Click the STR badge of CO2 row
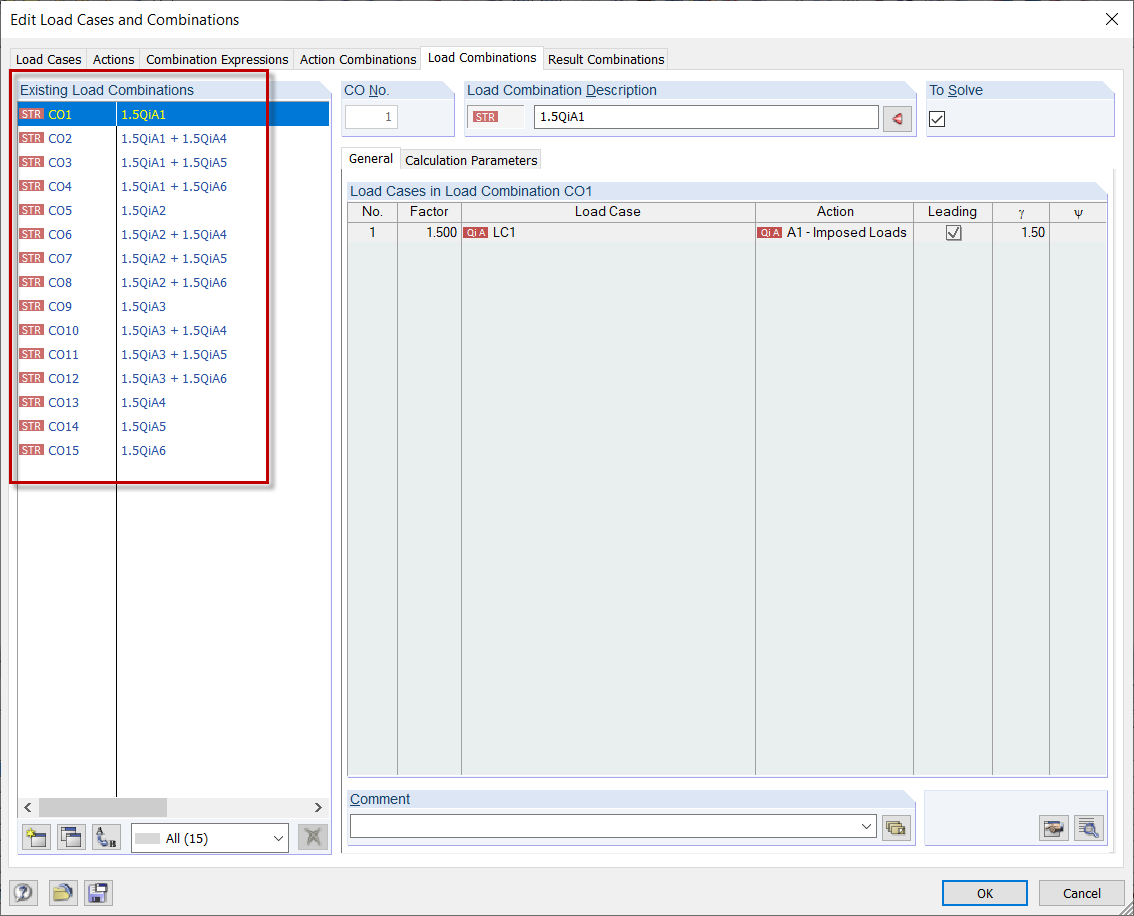 (32, 138)
